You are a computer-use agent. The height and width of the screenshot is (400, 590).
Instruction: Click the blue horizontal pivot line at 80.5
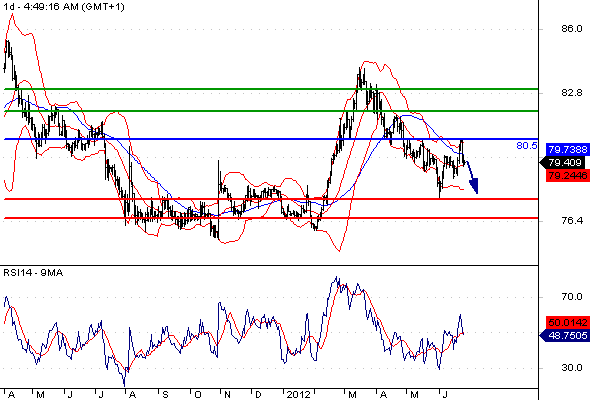(271, 139)
